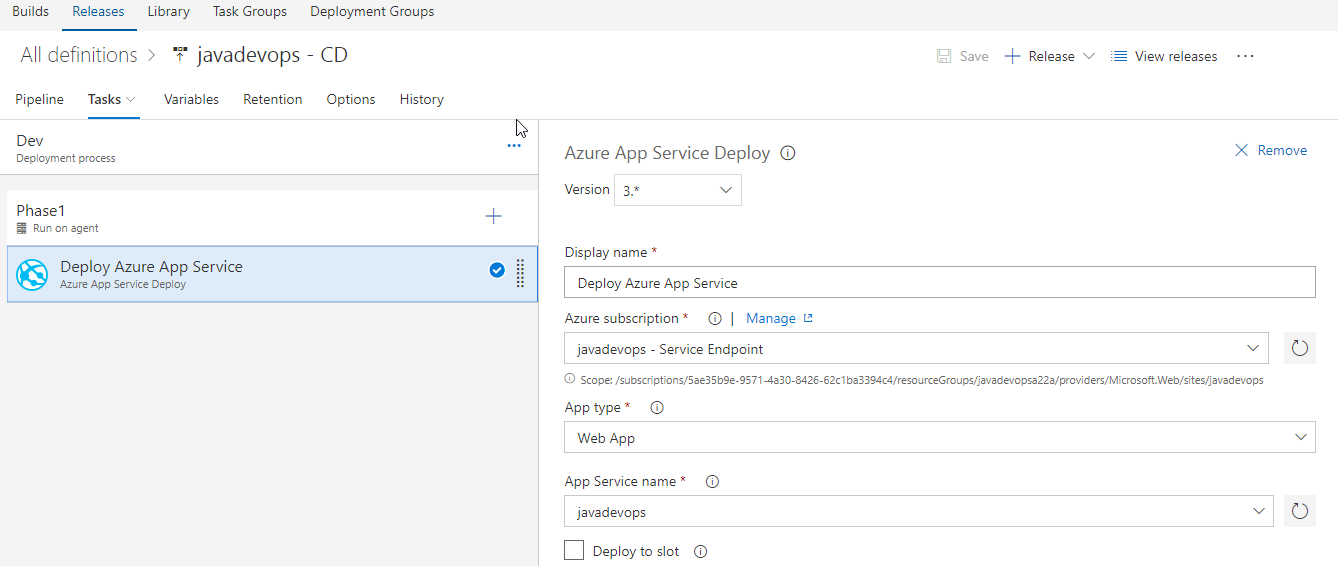Screen dimensions: 1338x566
Task: Open the Azure subscription dropdown
Action: [917, 348]
